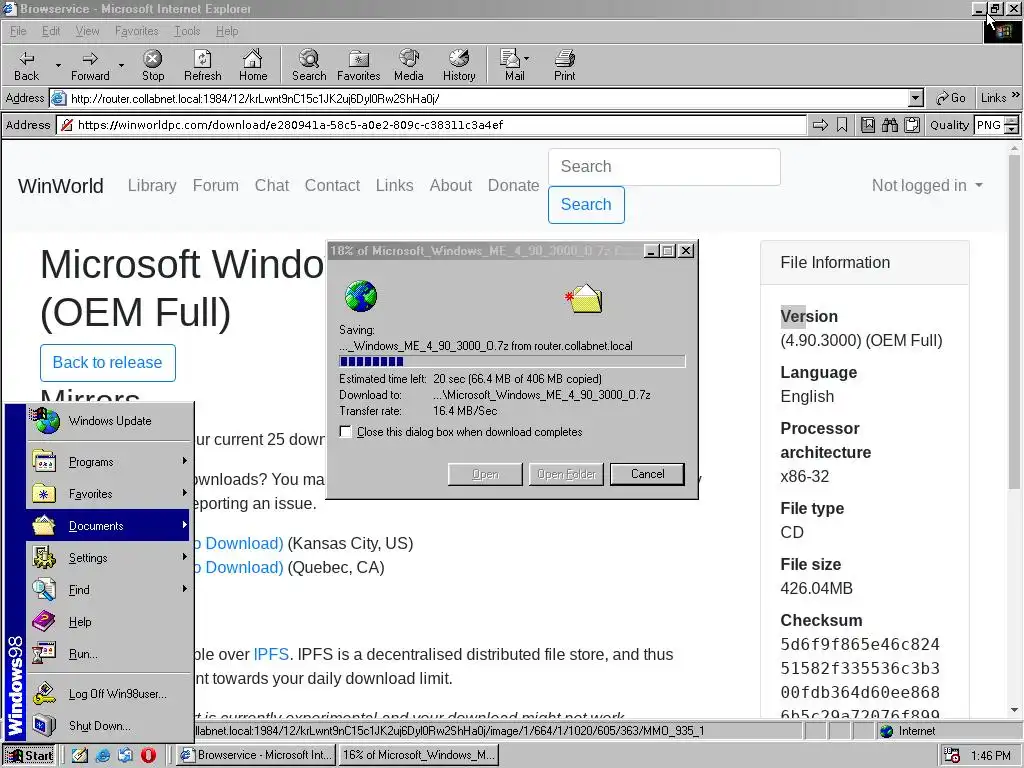Viewport: 1024px width, 768px height.
Task: Check Close this dialog box when download completes
Action: pyautogui.click(x=345, y=432)
